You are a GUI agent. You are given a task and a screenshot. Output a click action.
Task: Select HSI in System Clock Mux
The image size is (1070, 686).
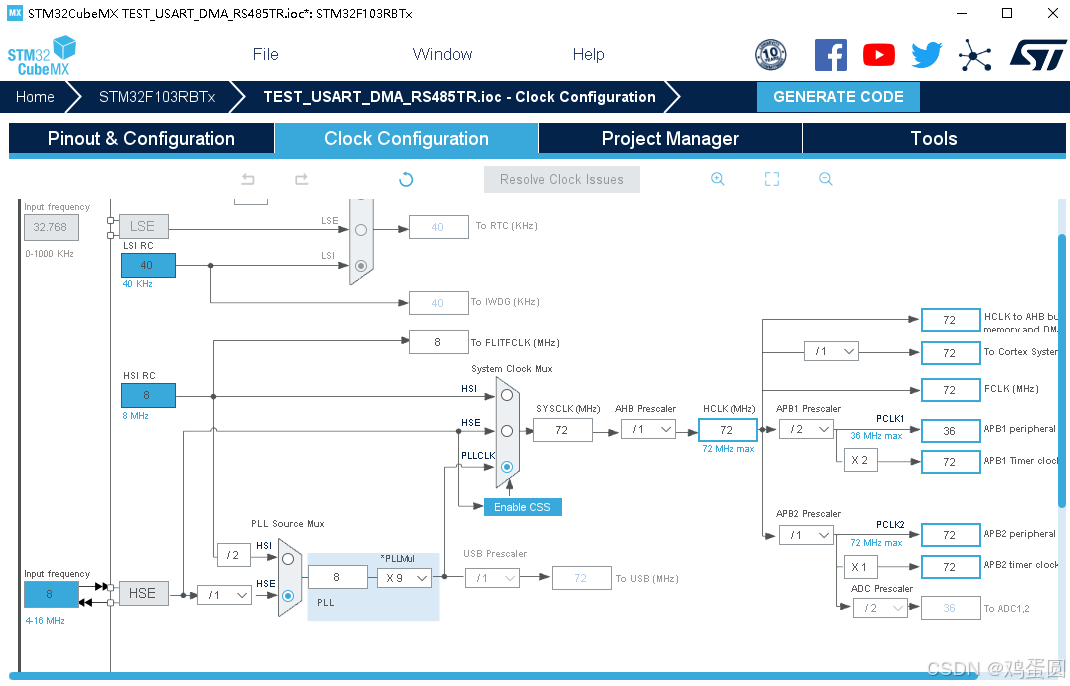[507, 395]
